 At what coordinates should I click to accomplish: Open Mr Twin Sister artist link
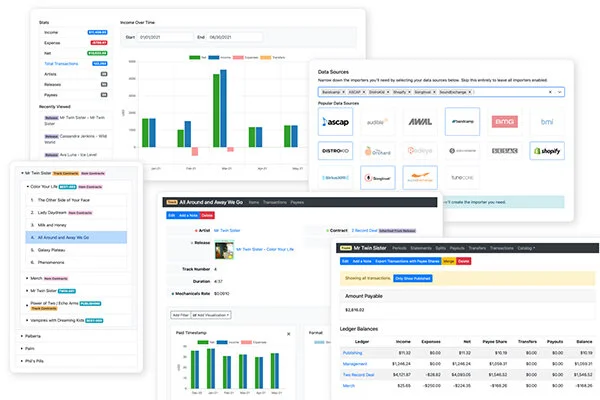click(x=227, y=230)
